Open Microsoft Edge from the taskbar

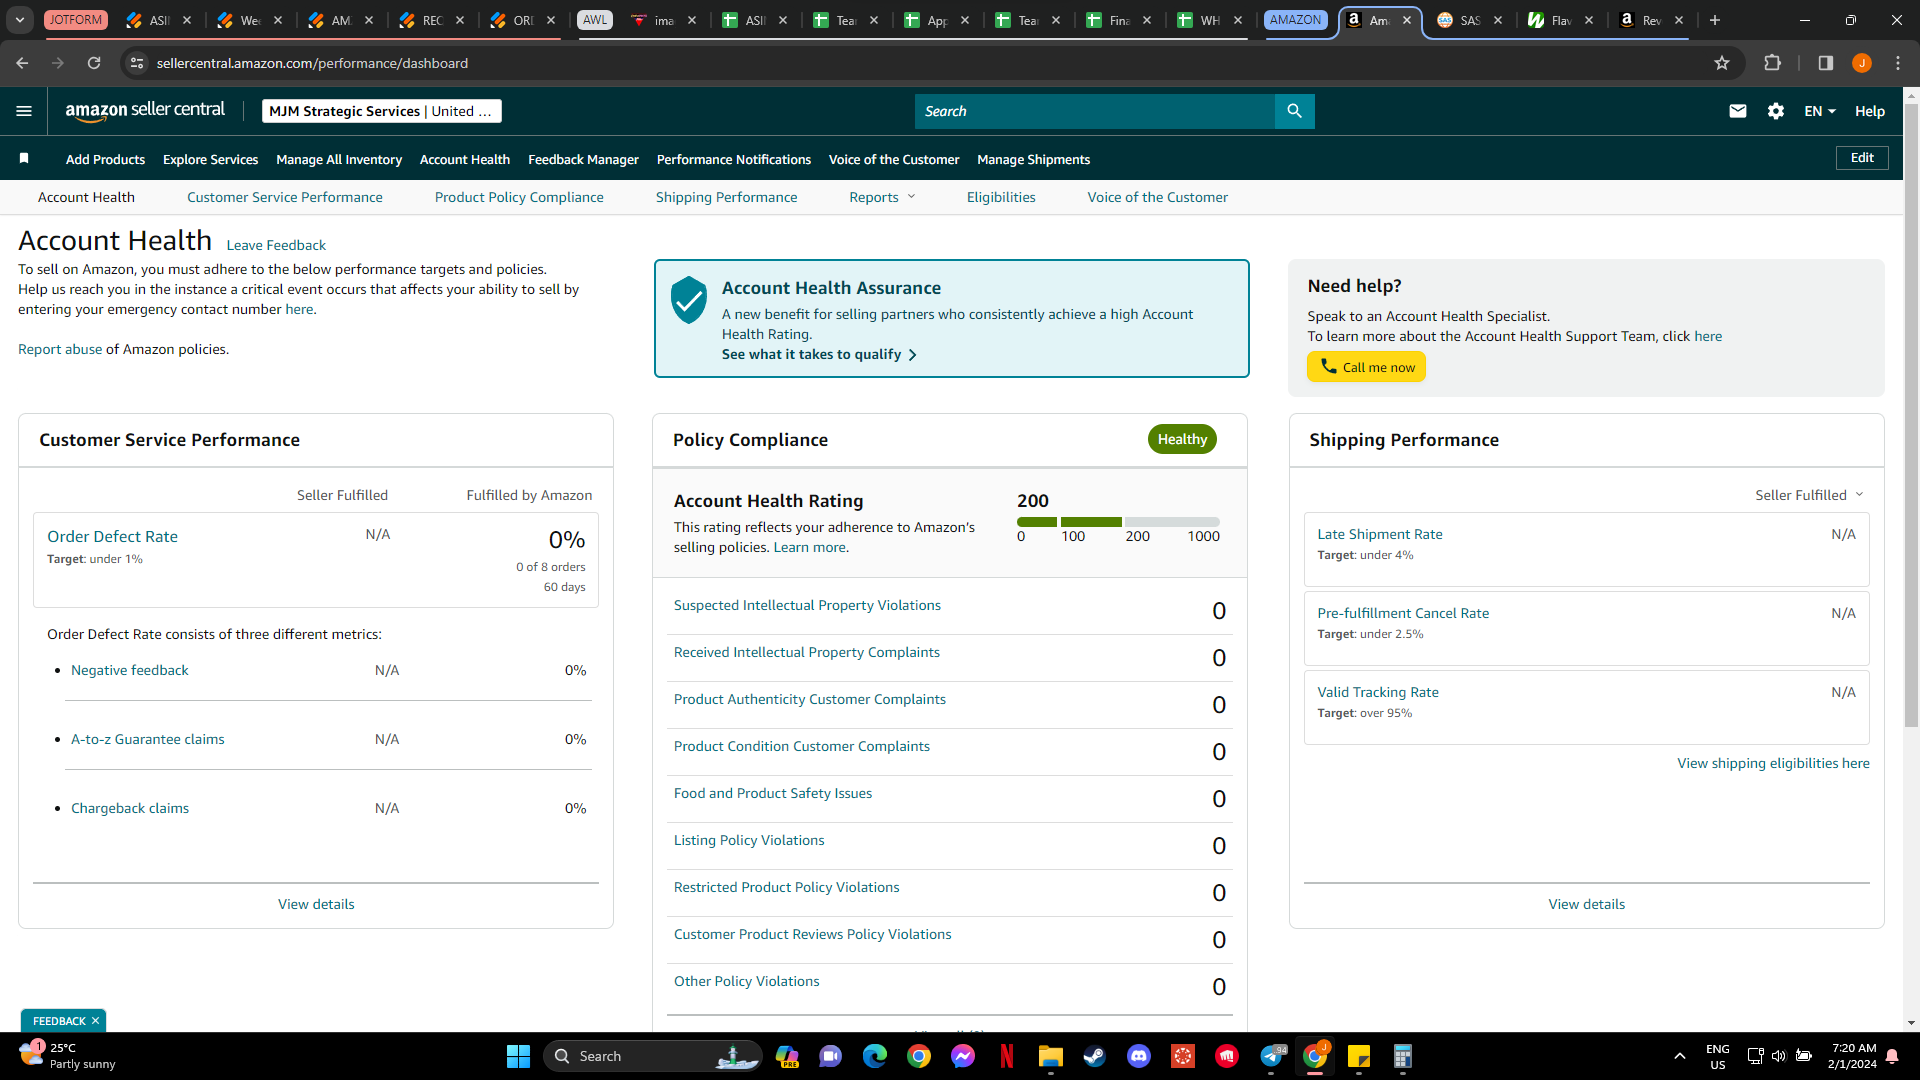pyautogui.click(x=875, y=1056)
